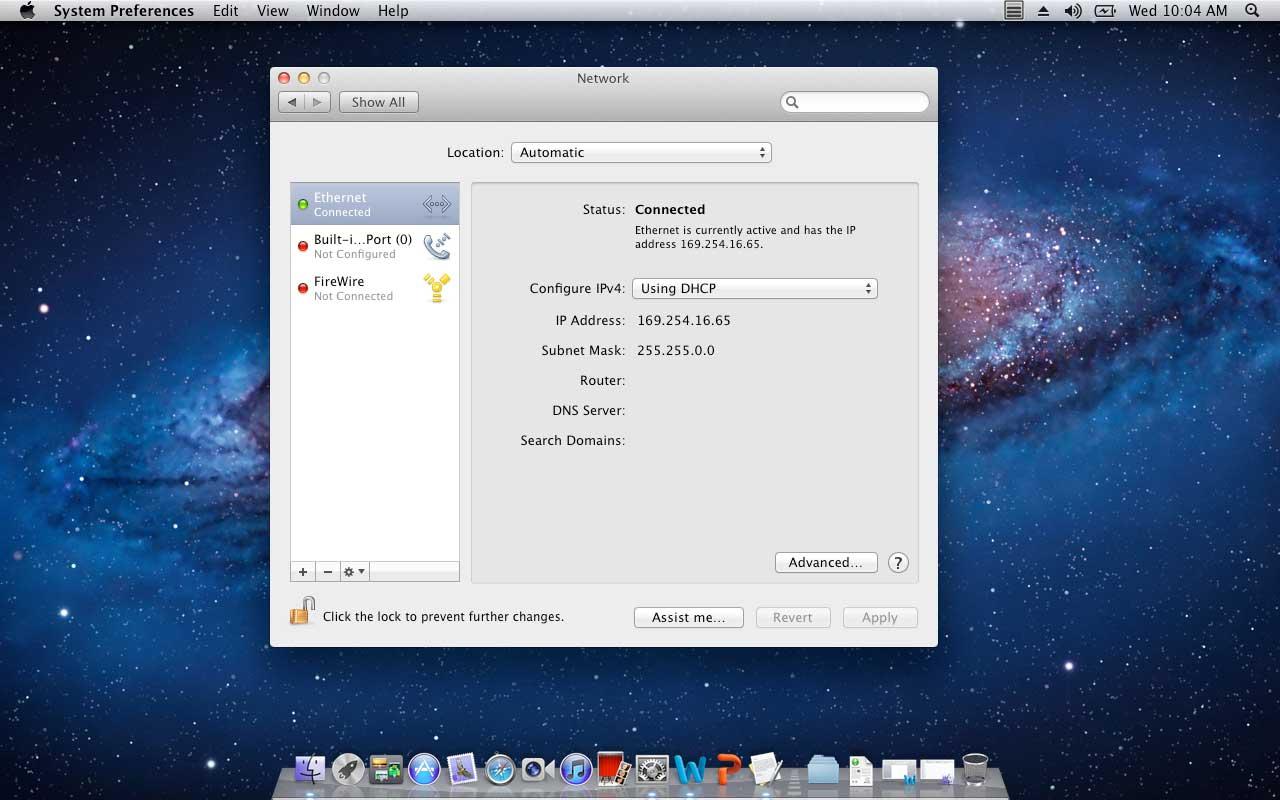Open network help with question mark button

click(x=898, y=563)
